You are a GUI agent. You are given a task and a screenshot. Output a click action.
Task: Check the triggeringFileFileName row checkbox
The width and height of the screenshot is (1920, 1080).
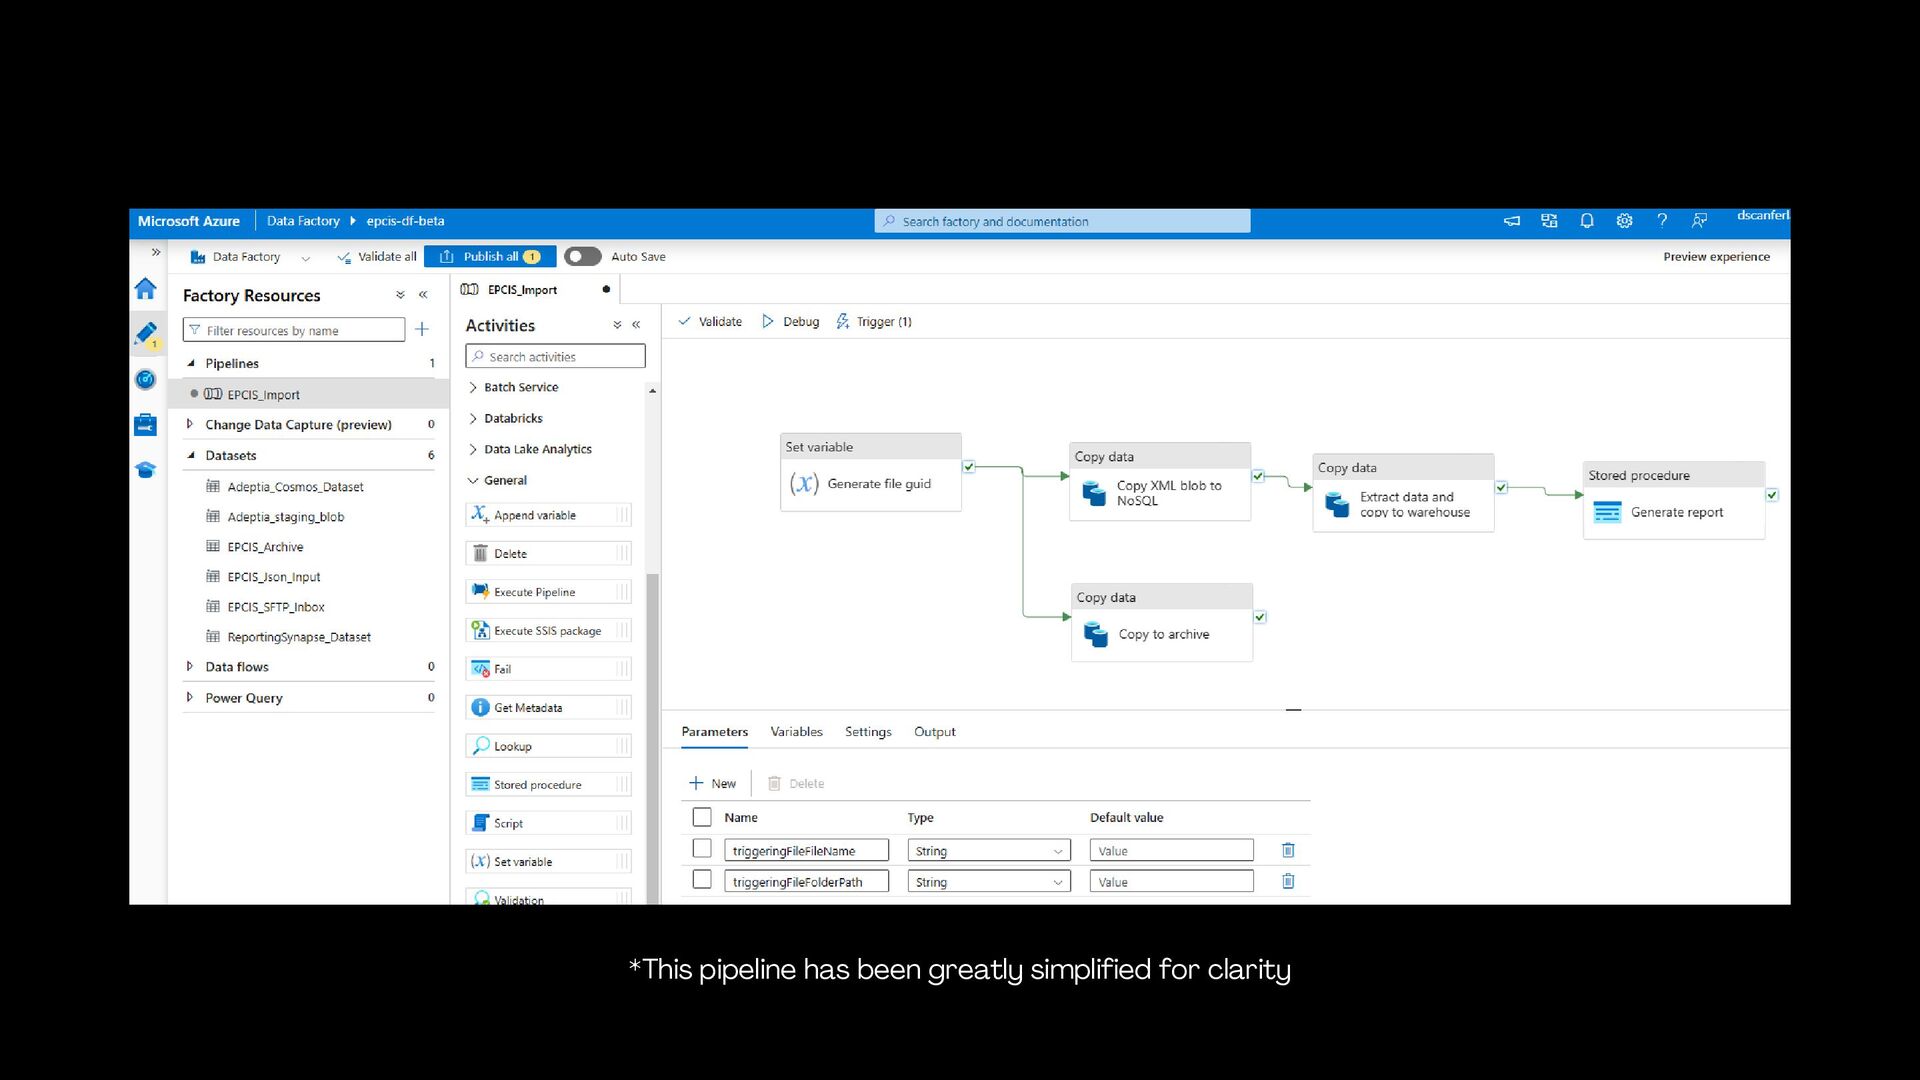[x=702, y=849]
